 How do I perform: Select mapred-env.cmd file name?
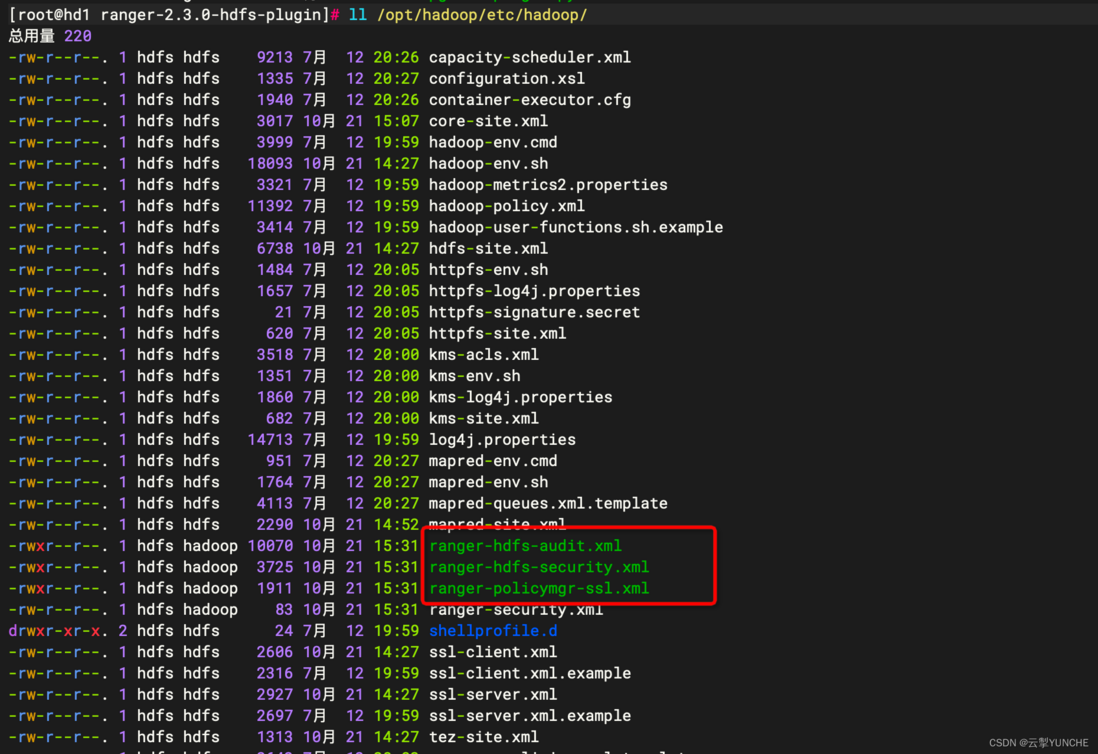493,461
